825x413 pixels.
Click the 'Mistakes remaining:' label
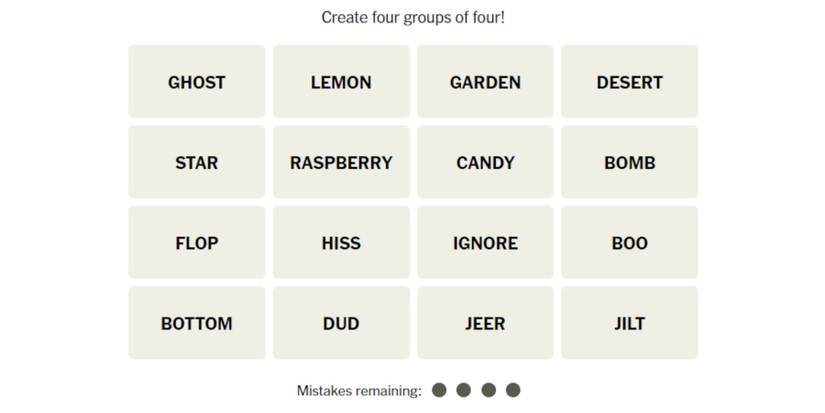pos(359,390)
